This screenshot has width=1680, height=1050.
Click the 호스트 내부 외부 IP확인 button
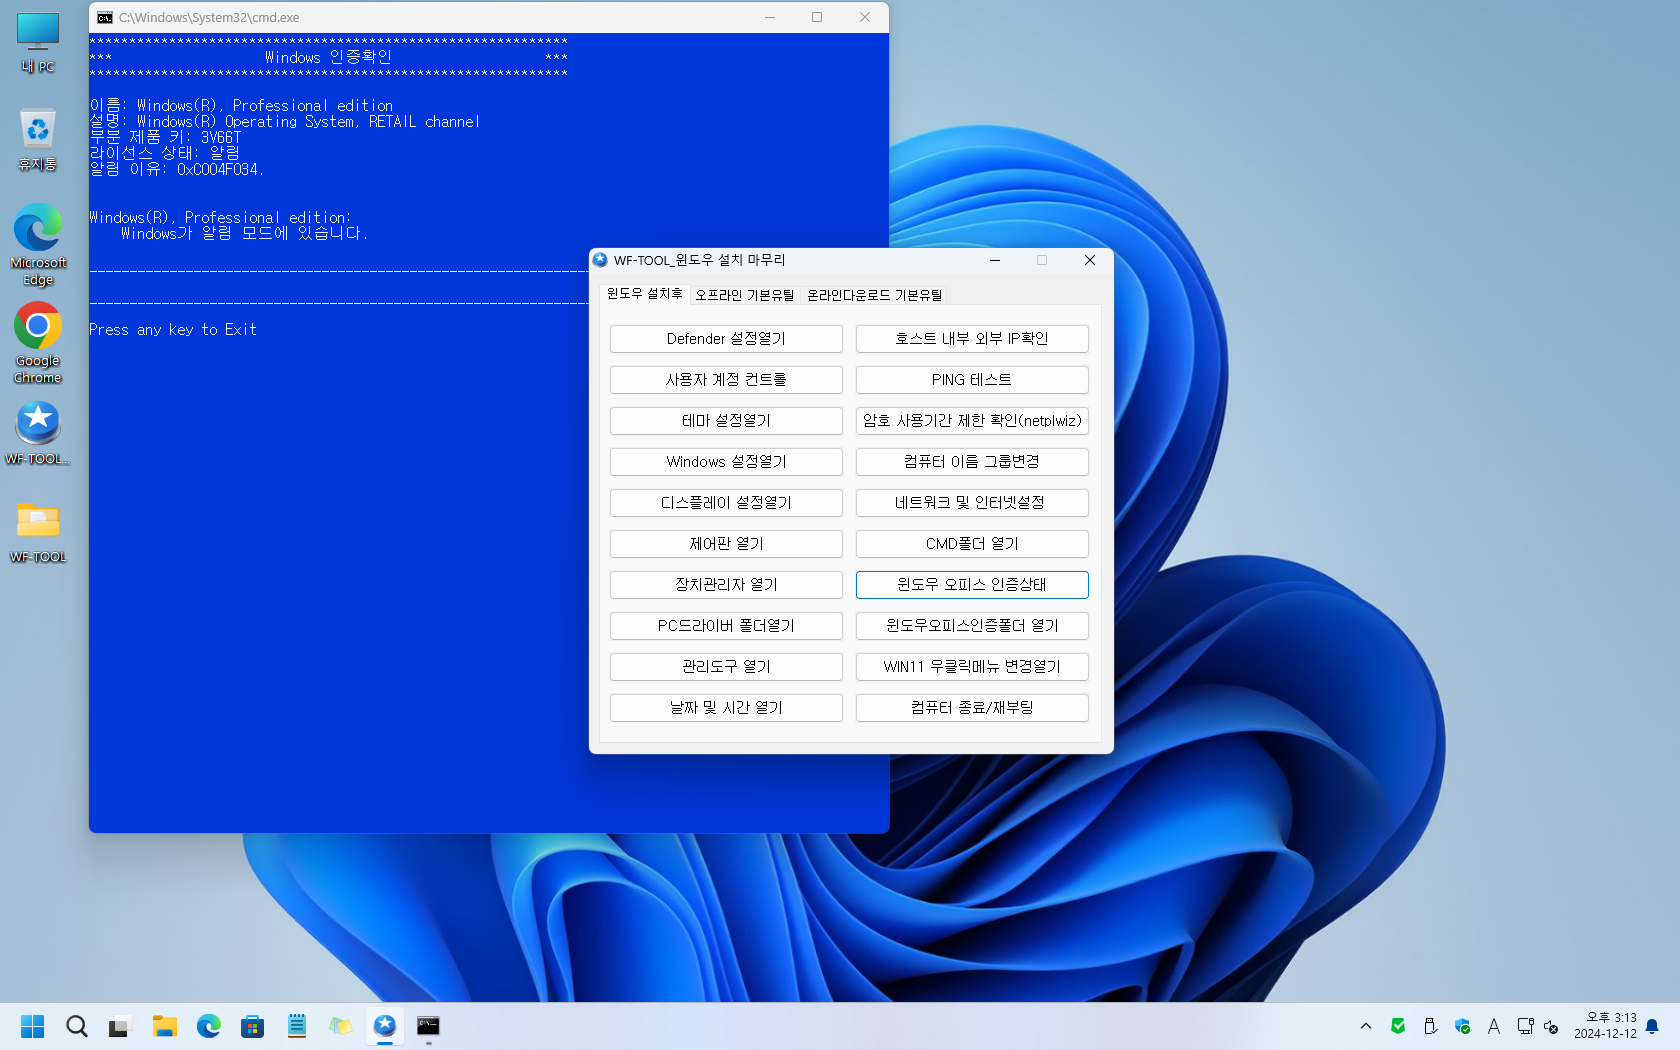pos(972,339)
